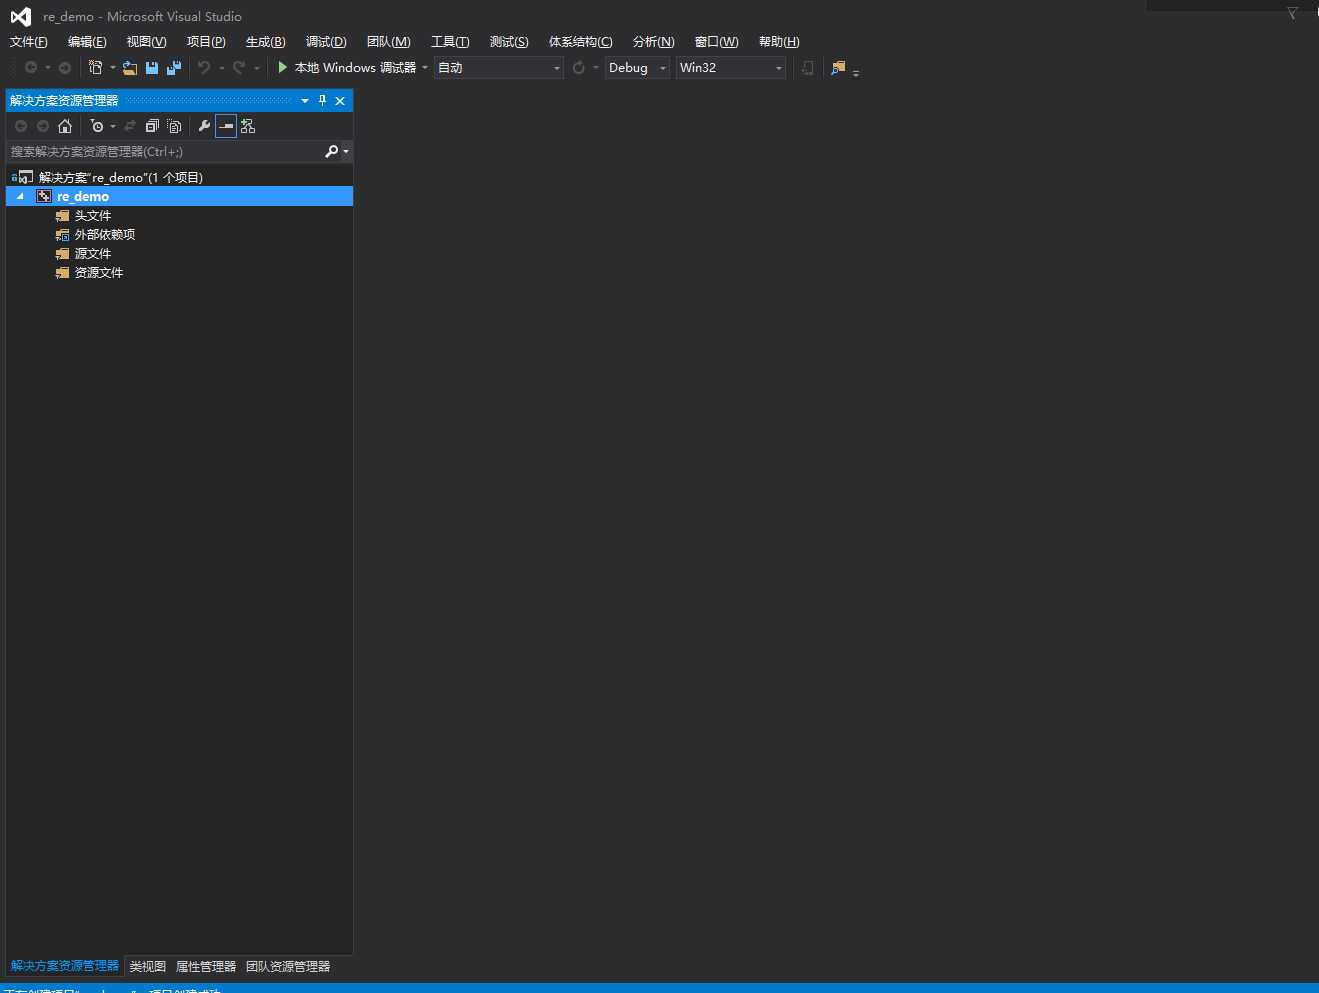Open the 编辑(E) menu

click(x=87, y=41)
